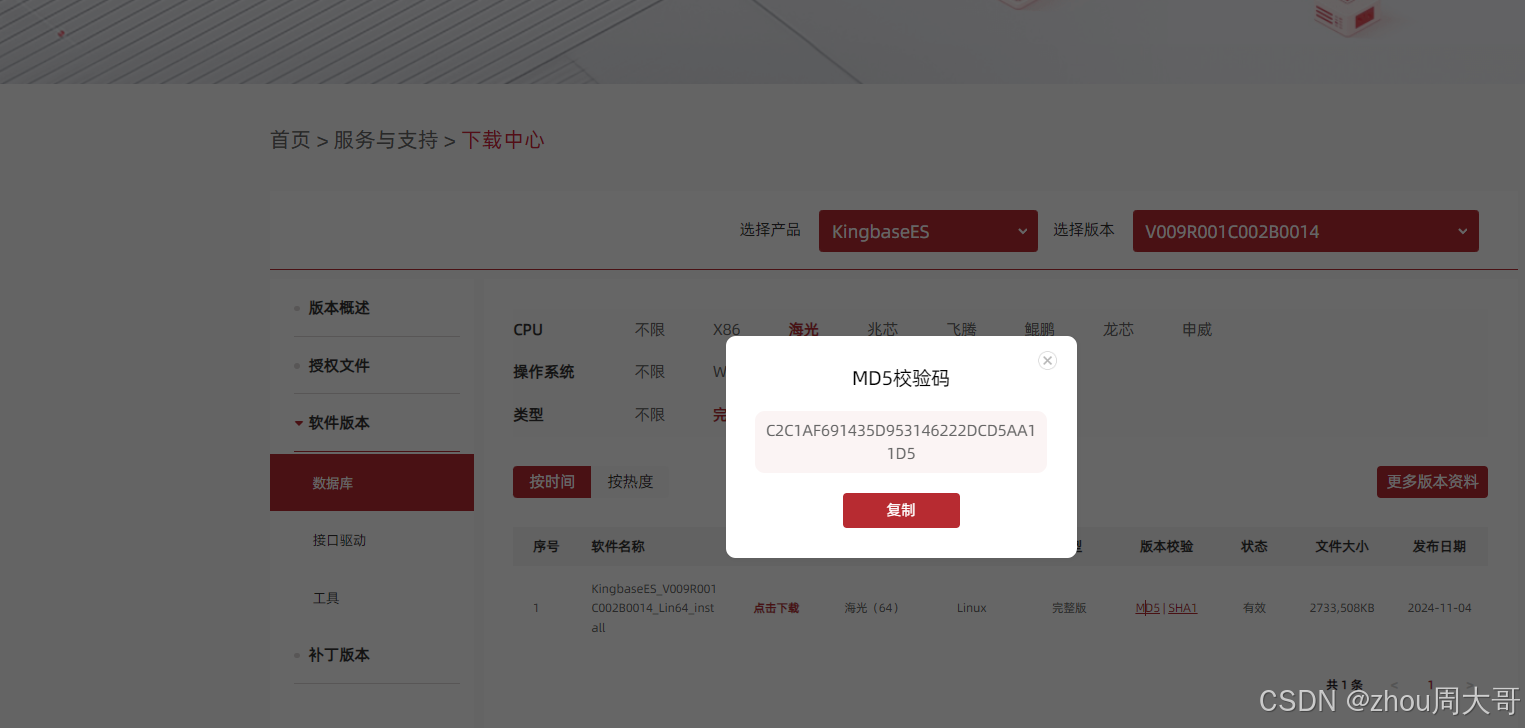Select CPU filter 海光
This screenshot has width=1525, height=728.
[x=804, y=330]
